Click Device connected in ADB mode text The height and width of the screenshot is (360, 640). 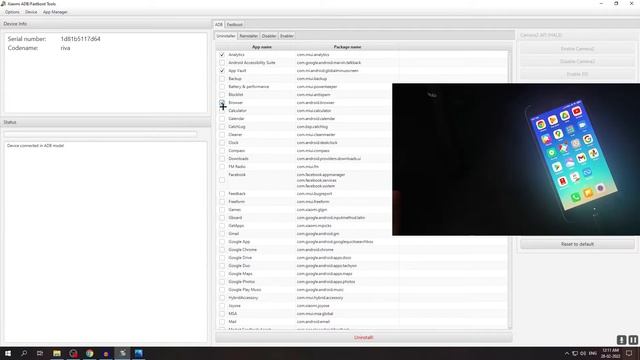click(36, 146)
